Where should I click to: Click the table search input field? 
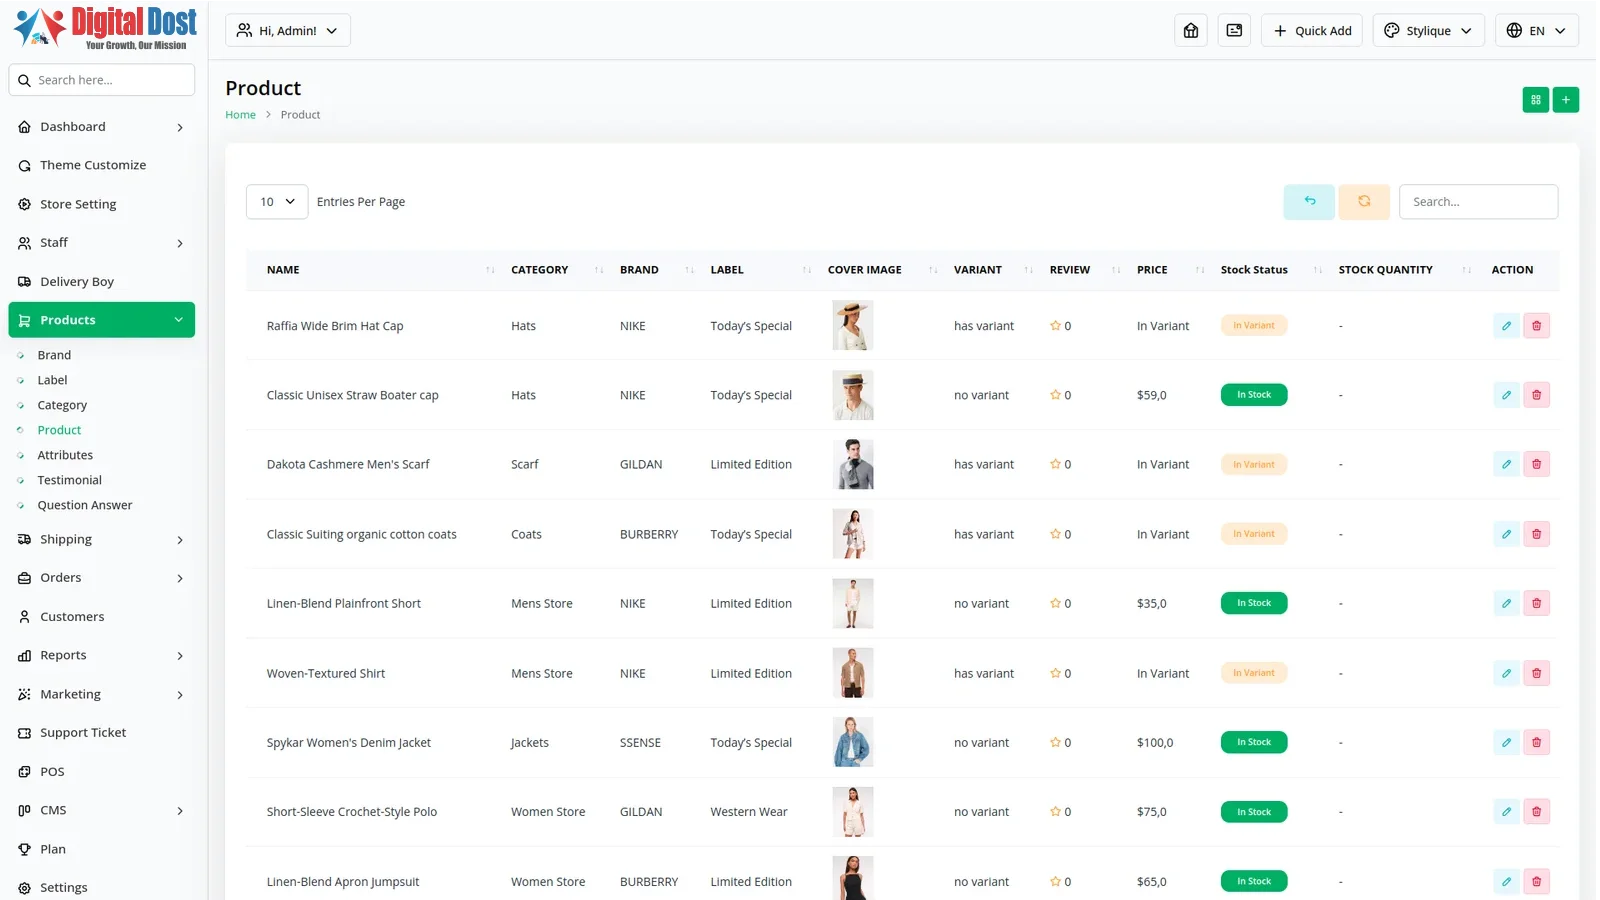click(1477, 202)
